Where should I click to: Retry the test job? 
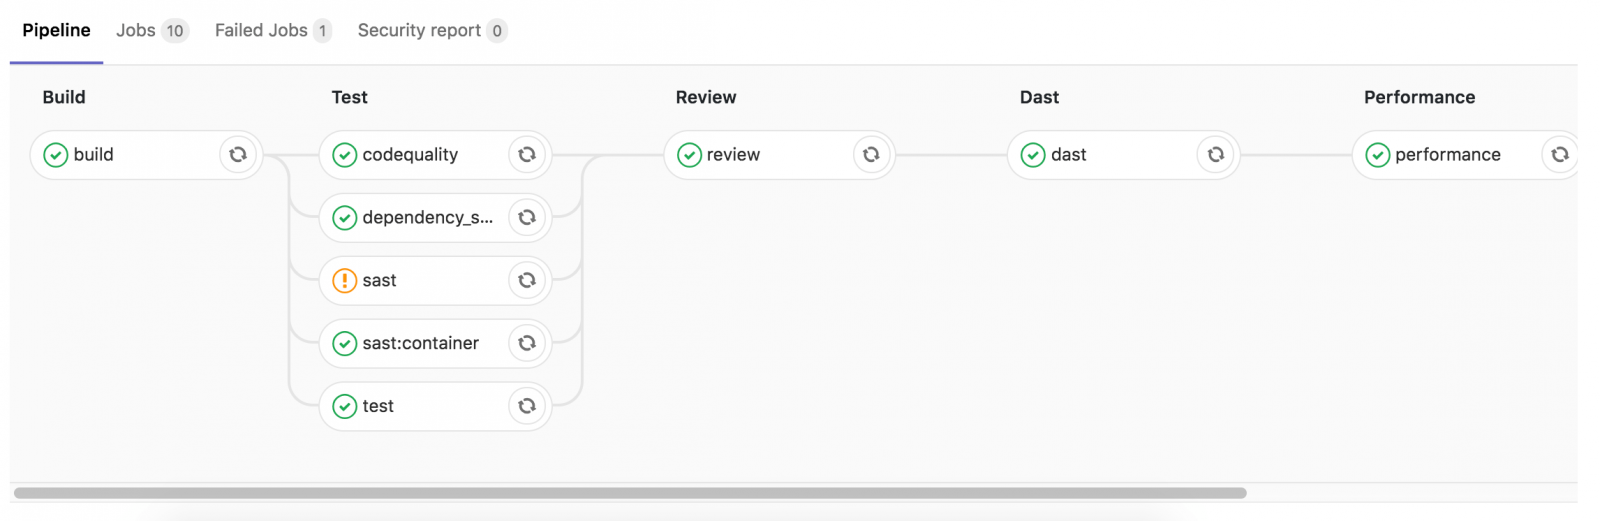[527, 406]
